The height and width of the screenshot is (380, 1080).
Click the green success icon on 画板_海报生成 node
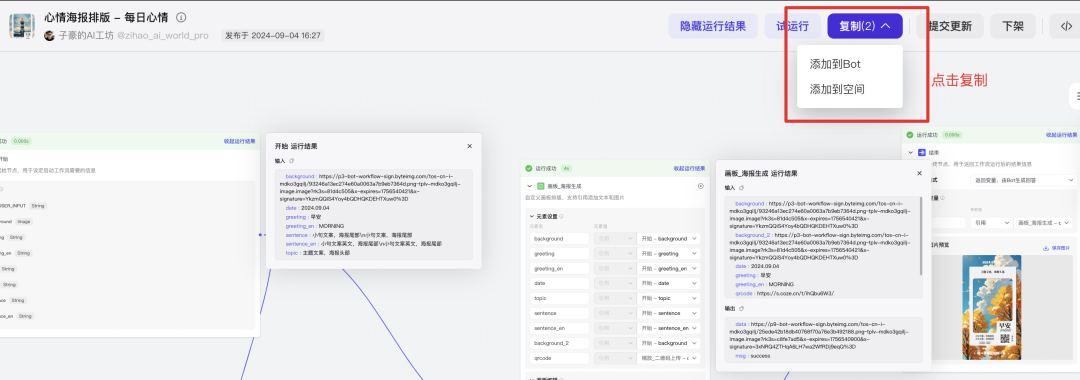click(528, 168)
